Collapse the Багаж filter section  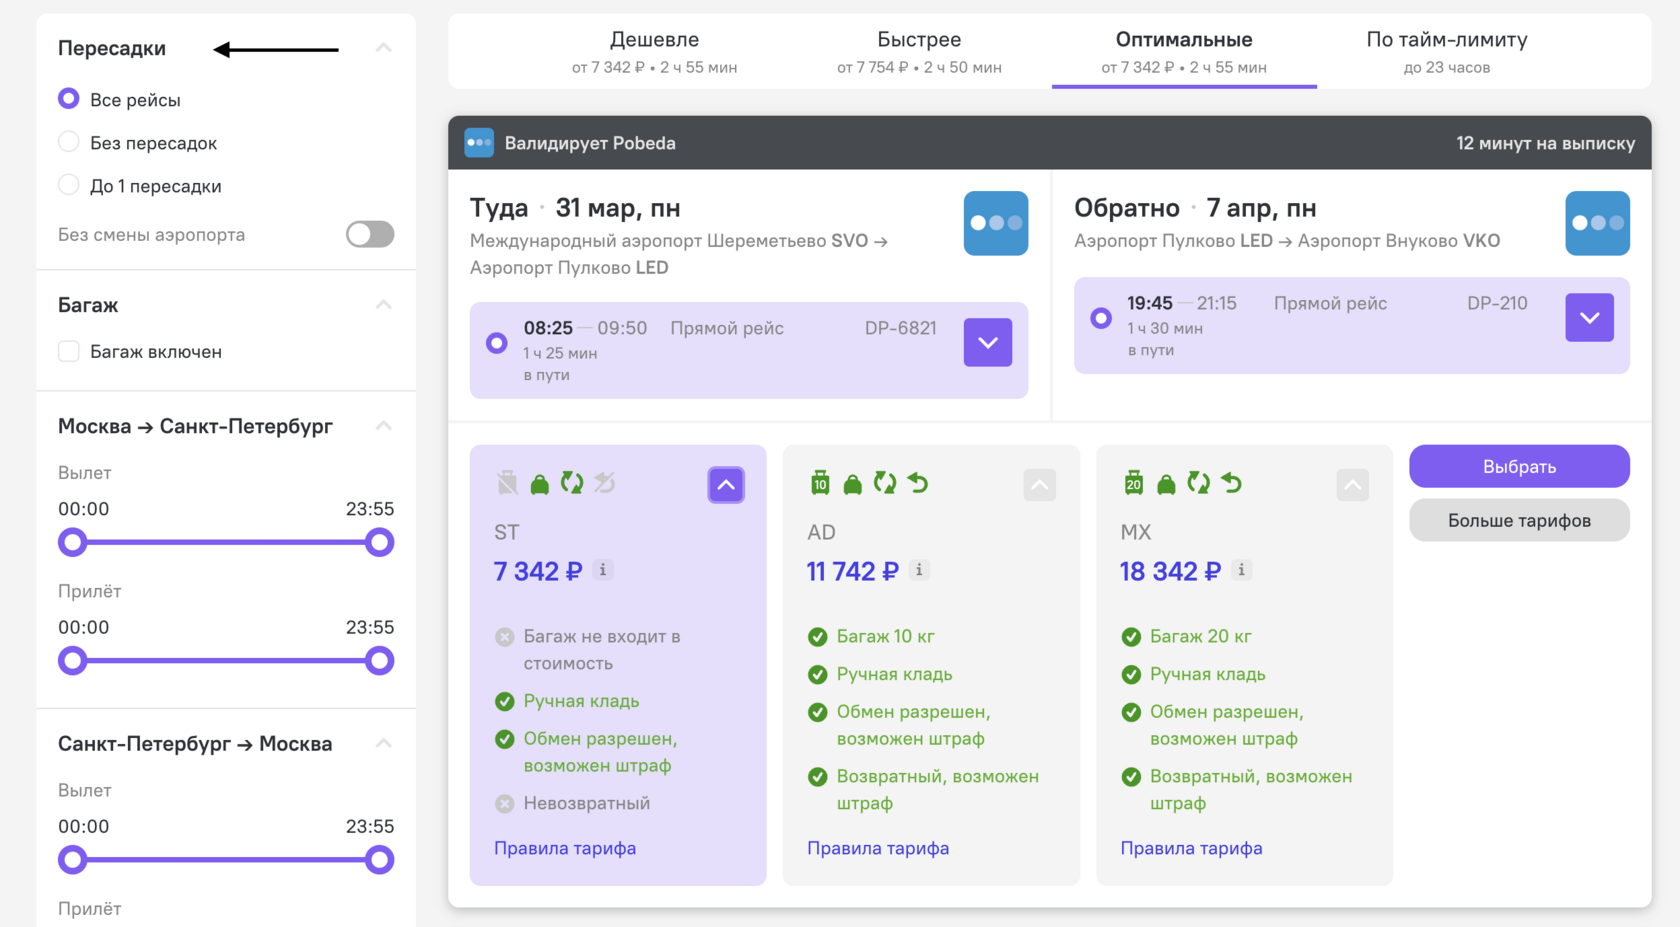click(383, 305)
